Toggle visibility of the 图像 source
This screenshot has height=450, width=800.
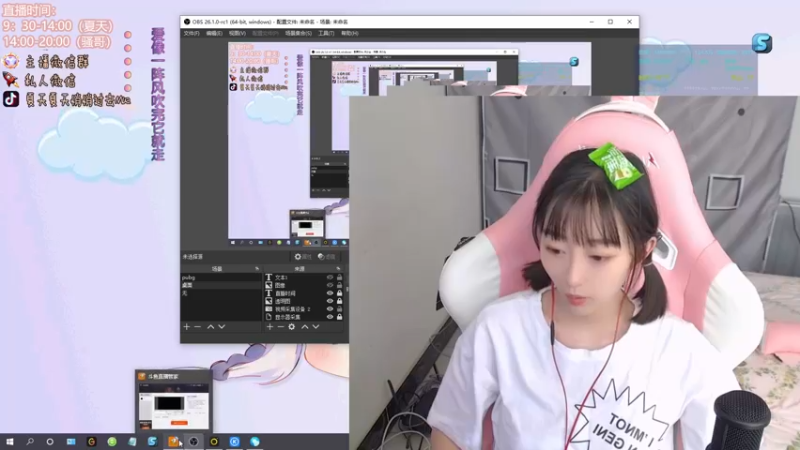(x=330, y=285)
